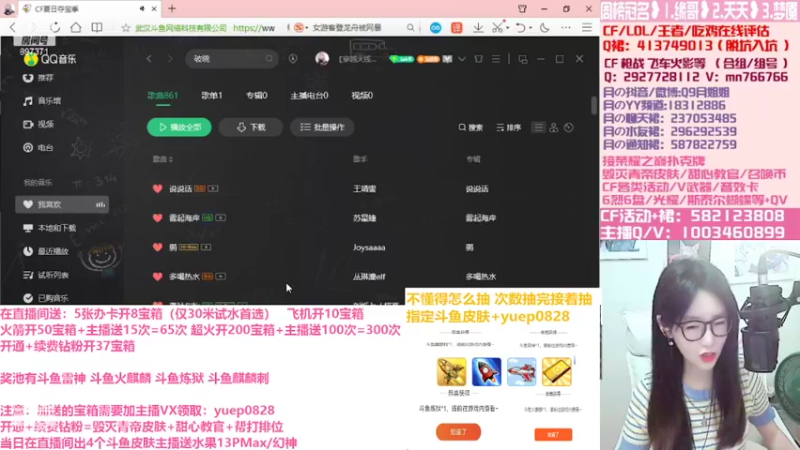Expand the scissors tool dropdown arrow
The image size is (800, 450).
507,28
